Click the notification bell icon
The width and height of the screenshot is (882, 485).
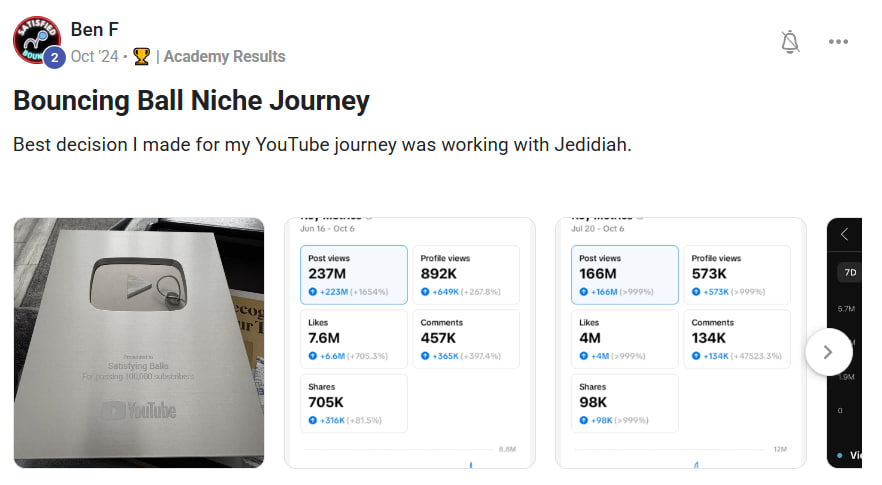[x=790, y=41]
